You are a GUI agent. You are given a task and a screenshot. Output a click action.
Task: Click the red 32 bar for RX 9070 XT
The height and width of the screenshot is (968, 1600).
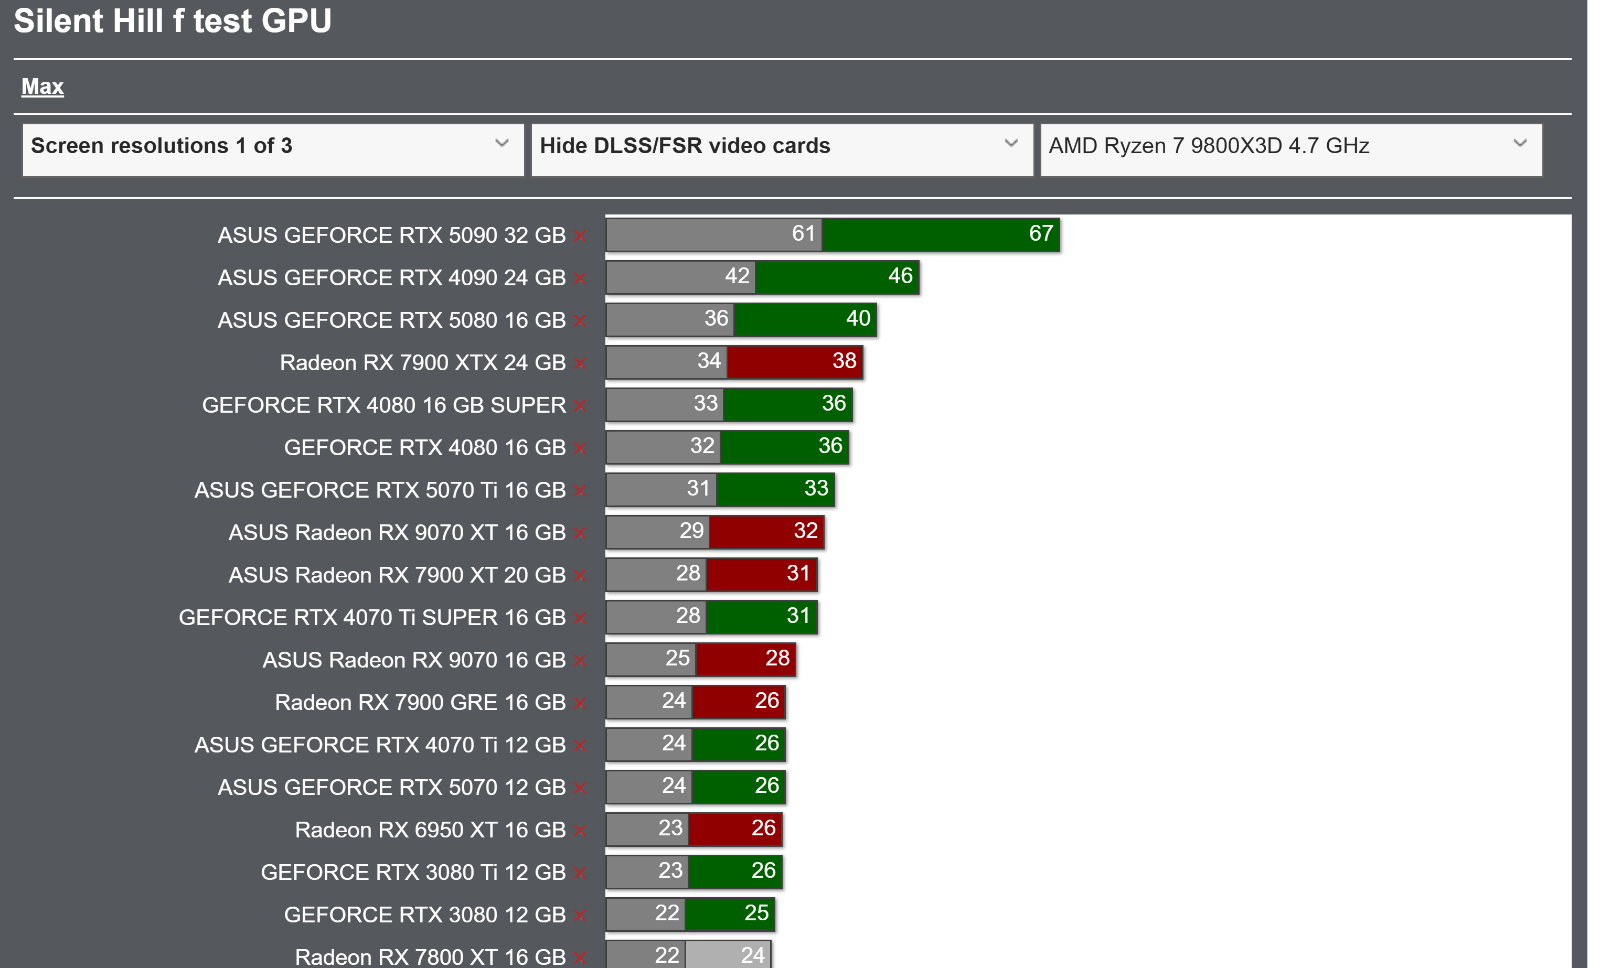(x=767, y=532)
